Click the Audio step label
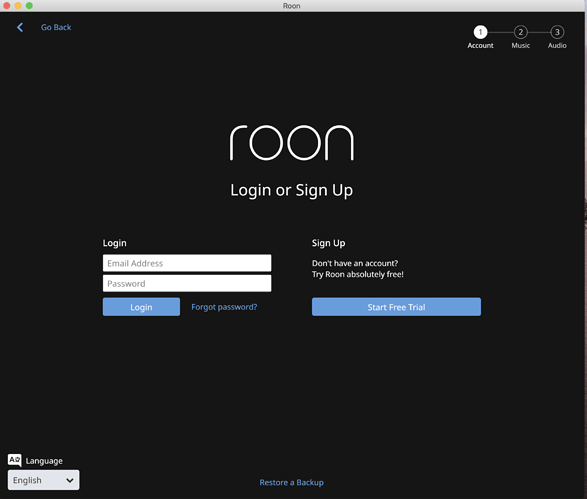The height and width of the screenshot is (499, 587). pos(557,46)
